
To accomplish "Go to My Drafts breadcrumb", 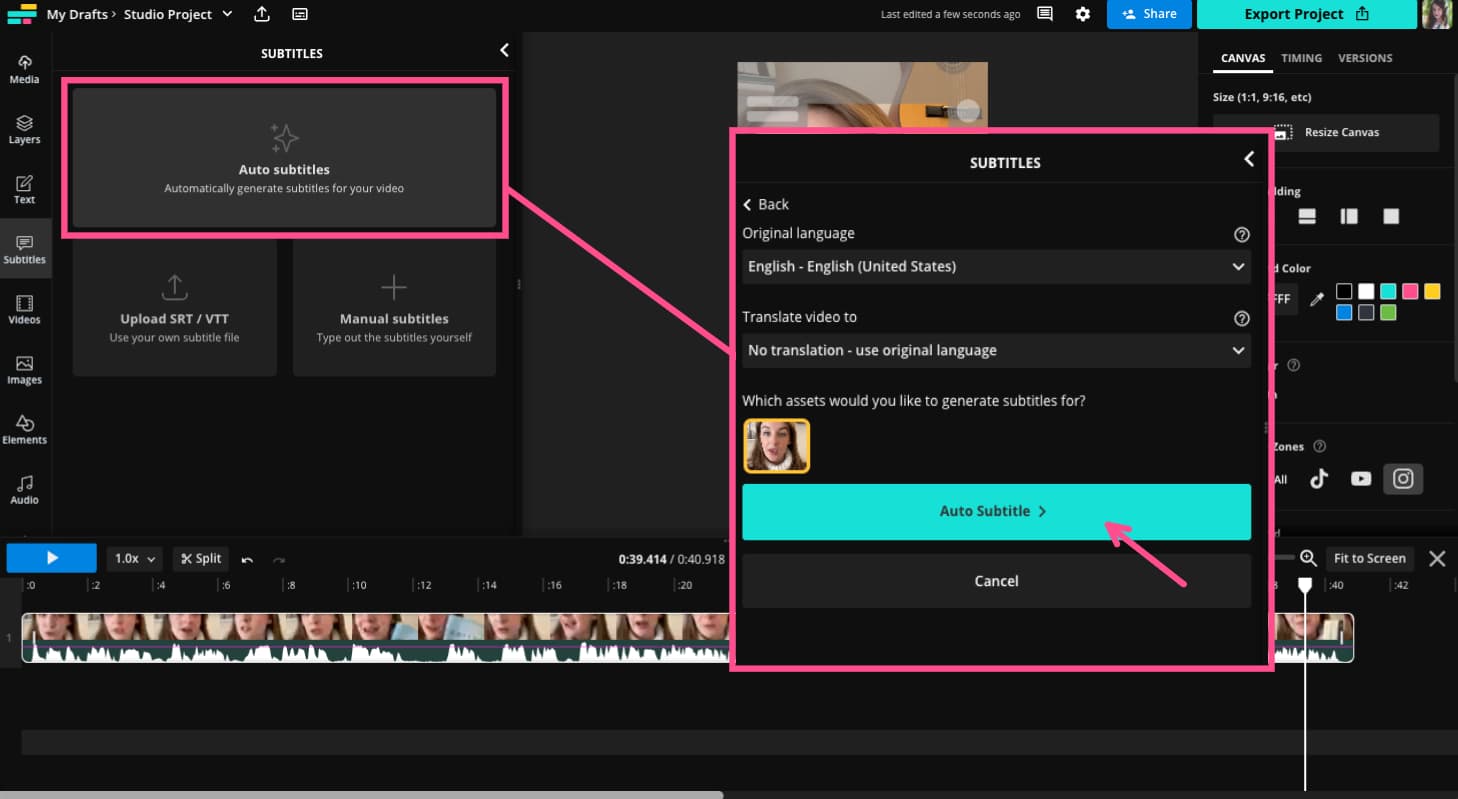I will click(x=77, y=14).
